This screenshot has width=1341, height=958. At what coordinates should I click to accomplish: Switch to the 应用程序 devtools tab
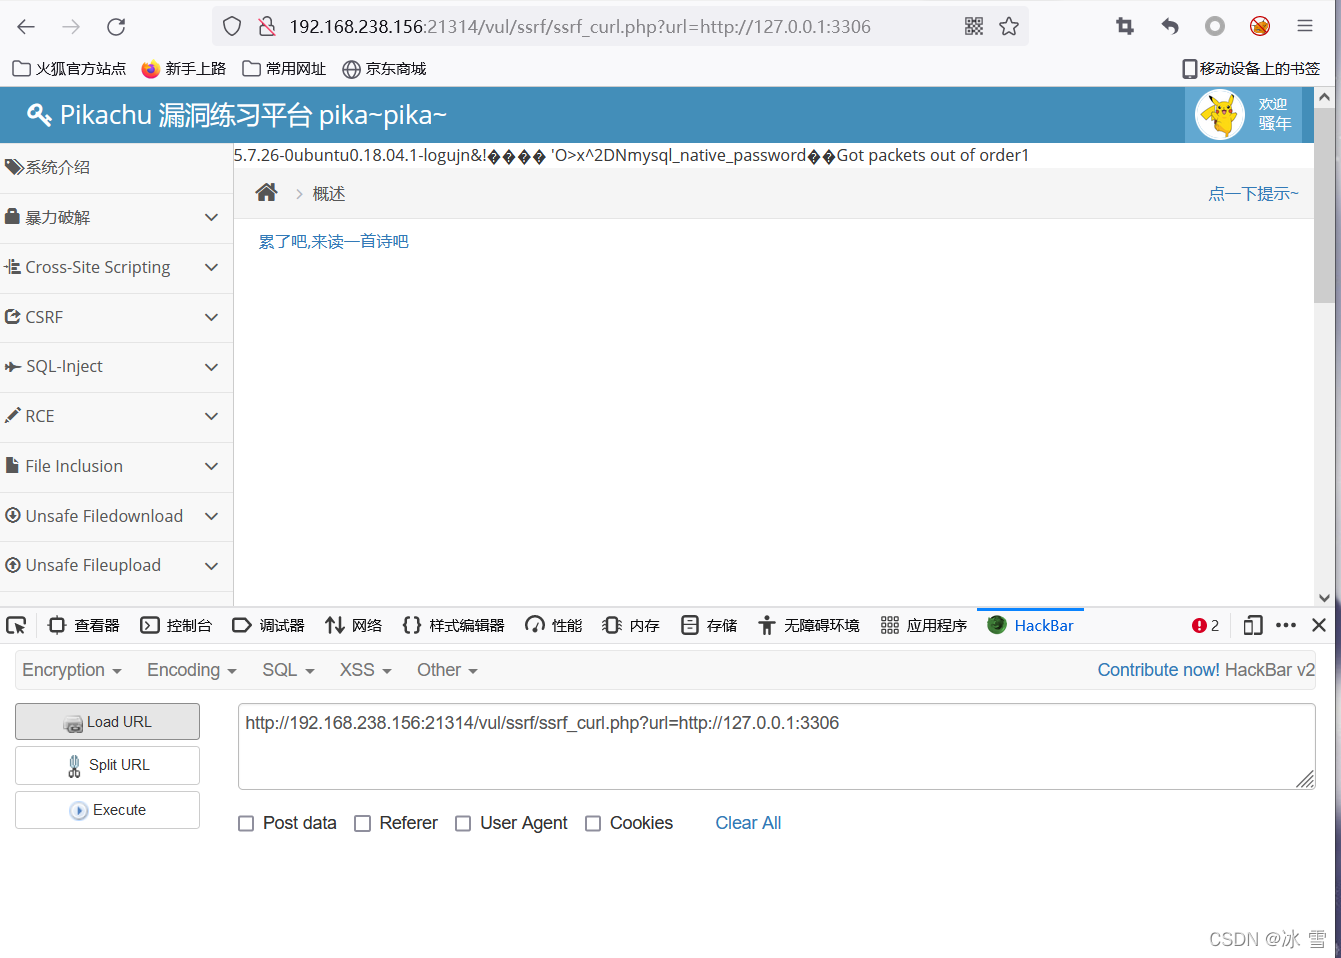[x=924, y=625]
